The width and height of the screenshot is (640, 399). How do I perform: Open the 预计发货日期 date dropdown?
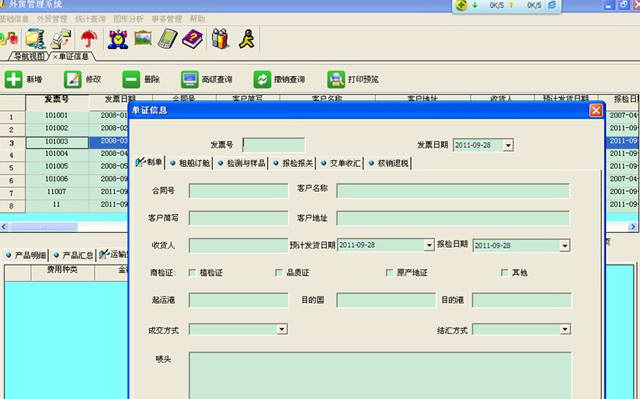point(429,245)
